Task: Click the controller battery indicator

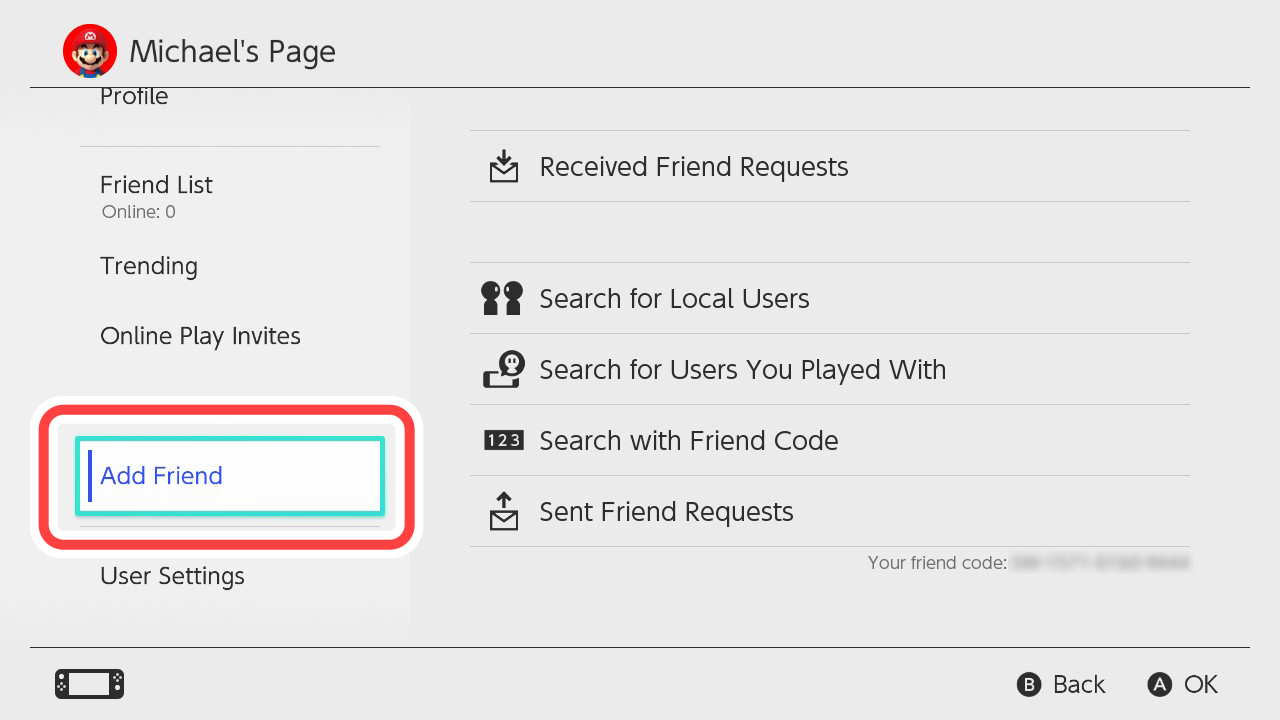Action: pyautogui.click(x=88, y=684)
